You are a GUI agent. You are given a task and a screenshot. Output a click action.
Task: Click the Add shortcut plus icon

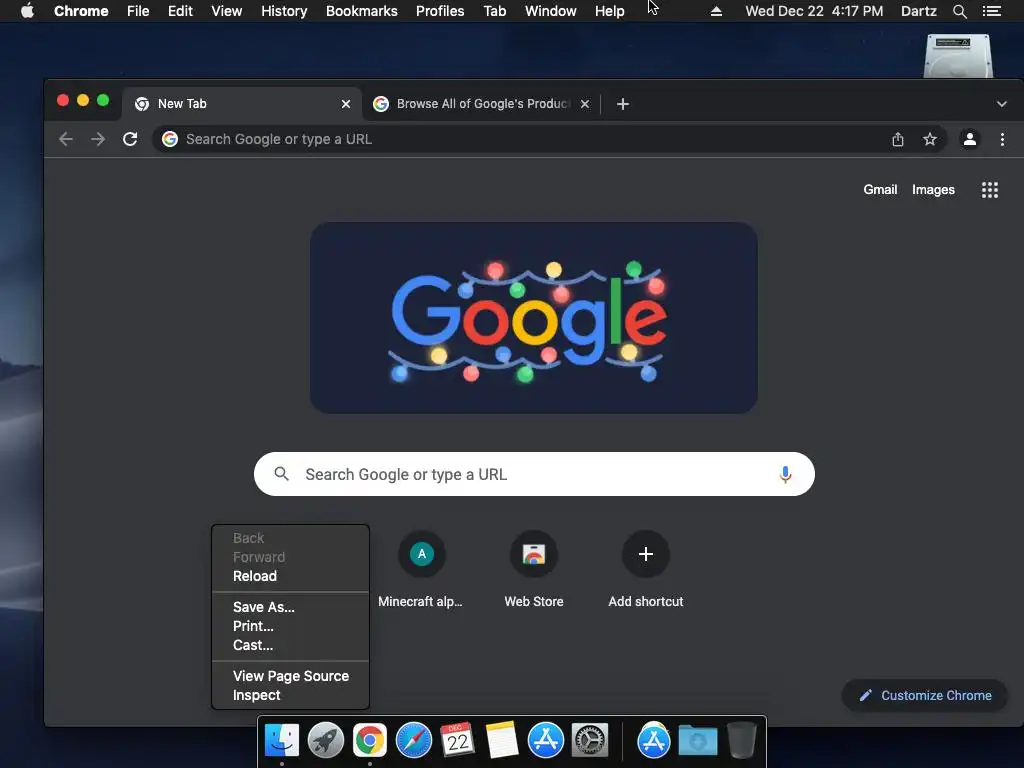pos(645,554)
